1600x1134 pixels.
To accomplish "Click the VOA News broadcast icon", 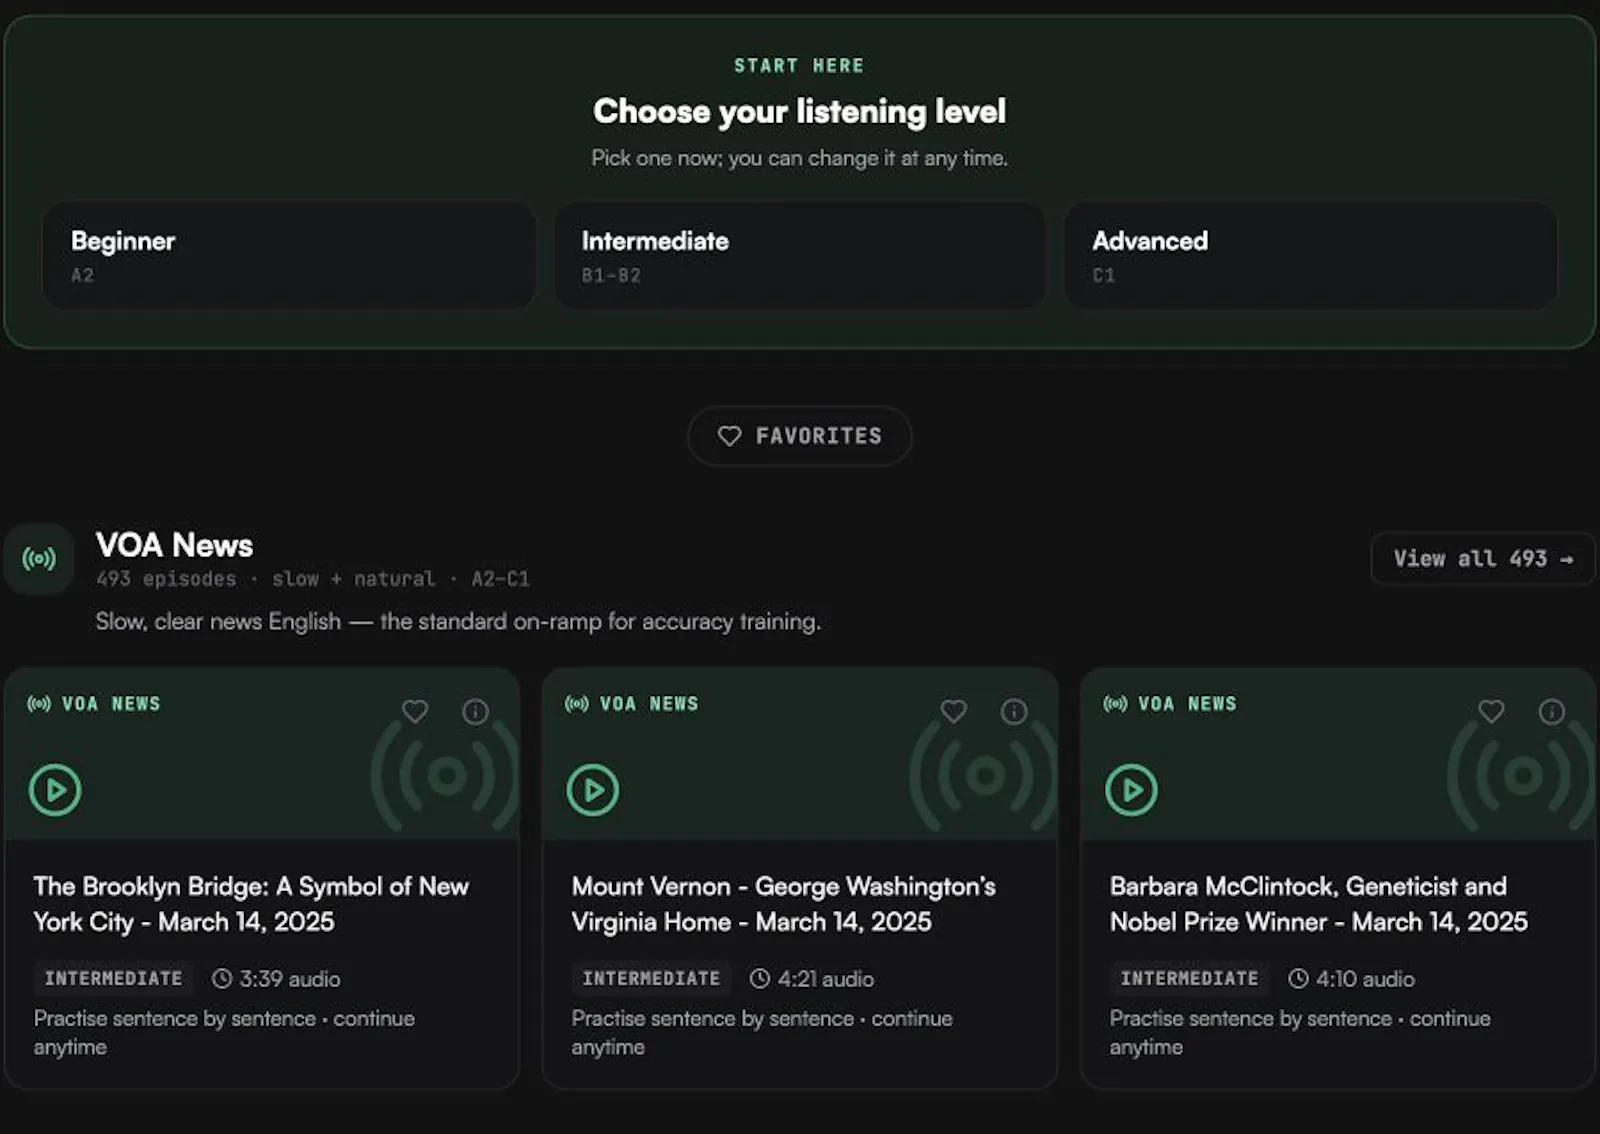I will click(x=39, y=559).
